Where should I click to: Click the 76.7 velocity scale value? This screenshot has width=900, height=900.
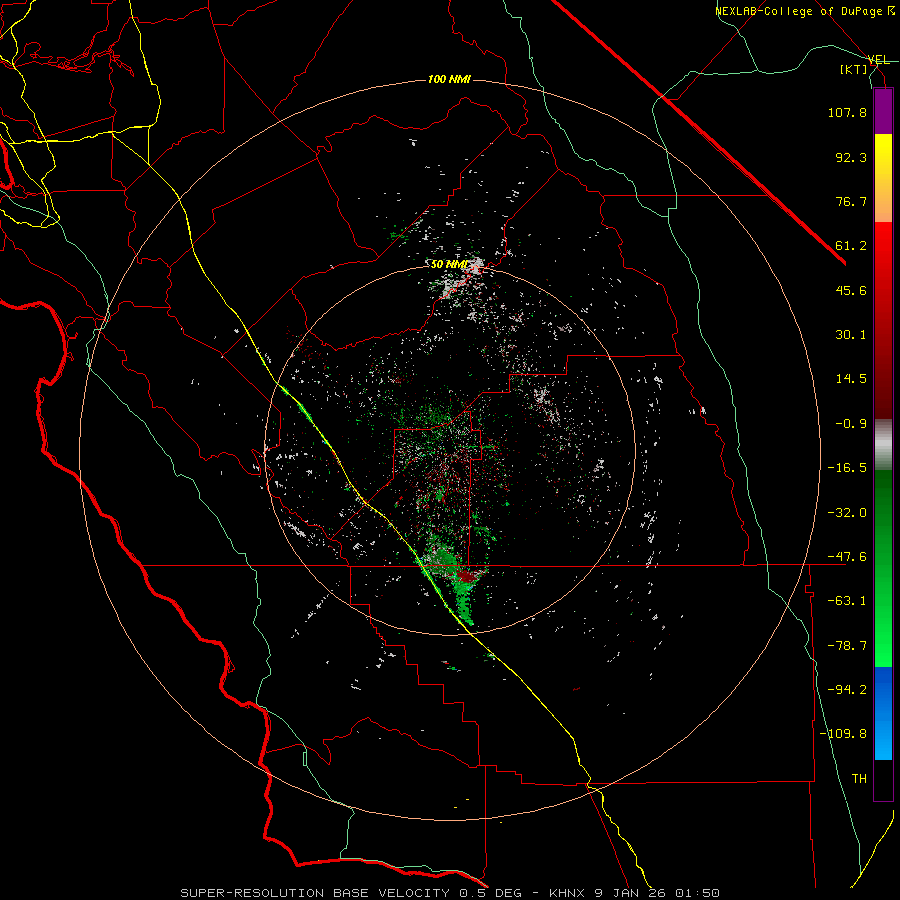tap(851, 201)
